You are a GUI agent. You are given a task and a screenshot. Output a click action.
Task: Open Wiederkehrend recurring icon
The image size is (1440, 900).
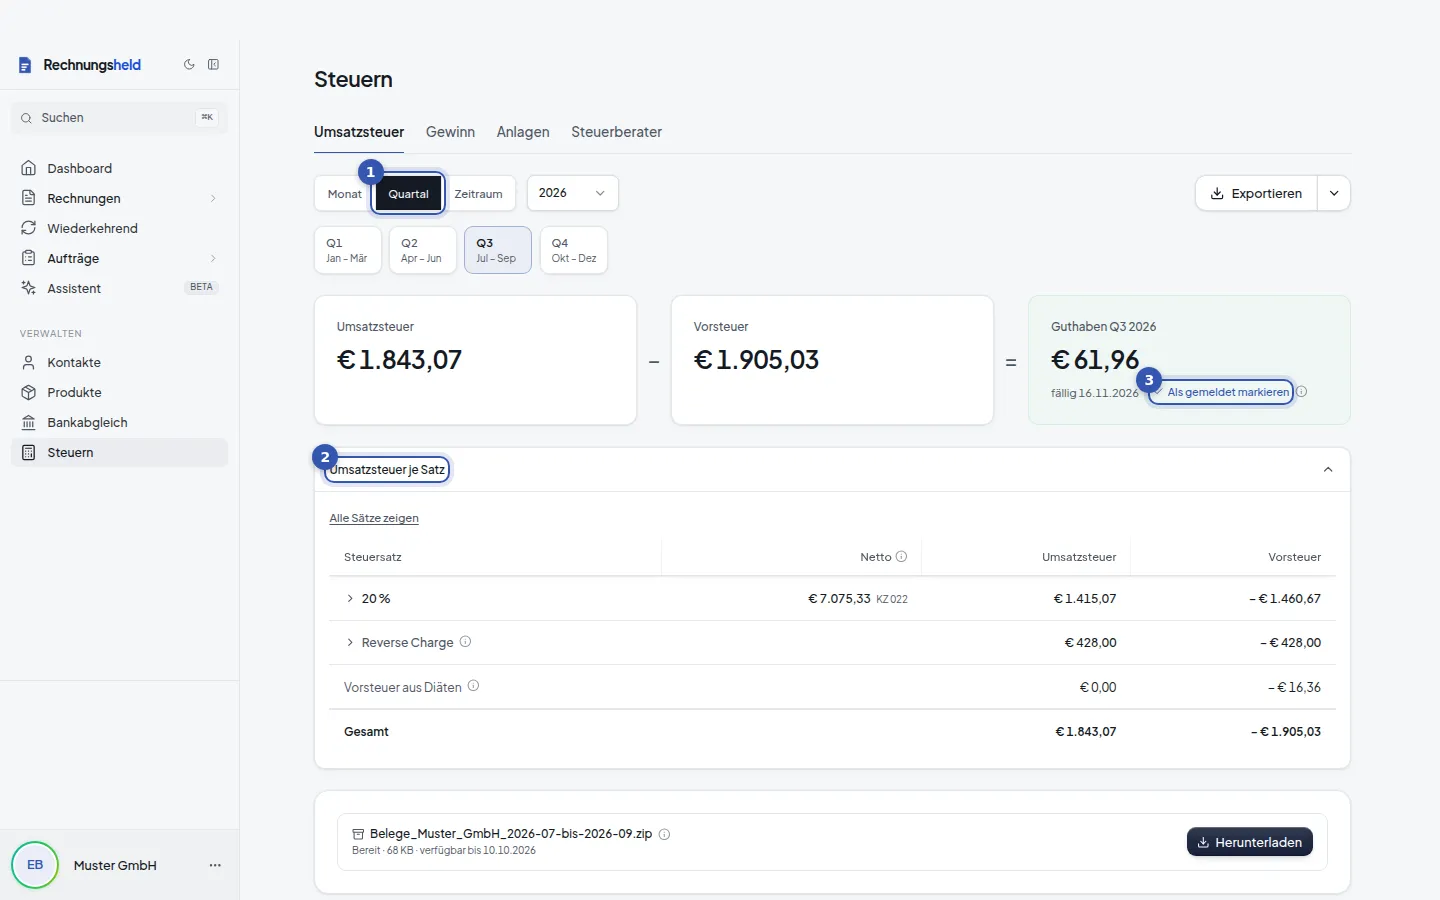(29, 228)
